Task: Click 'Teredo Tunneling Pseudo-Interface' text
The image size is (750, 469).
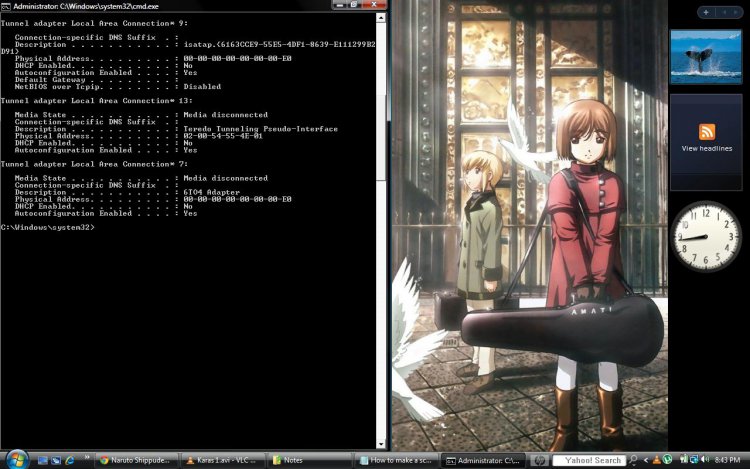Action: 261,129
